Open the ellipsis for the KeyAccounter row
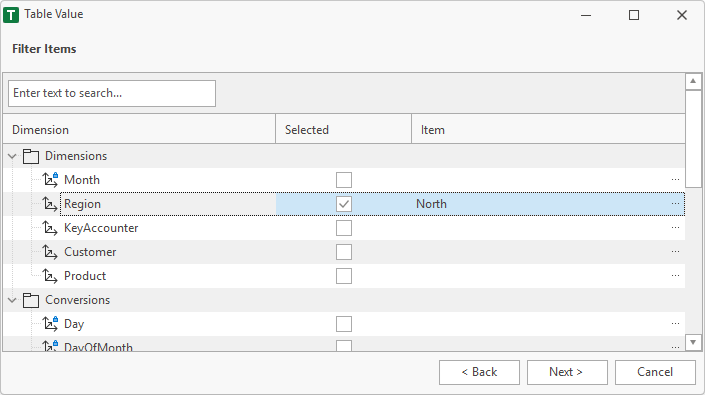 pyautogui.click(x=675, y=228)
